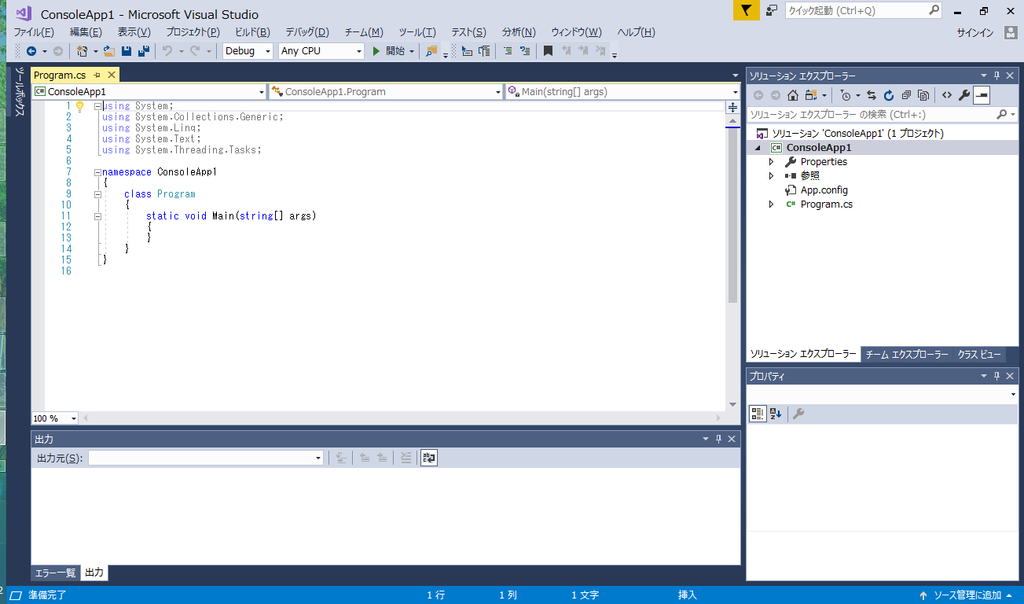Click ソース管理に追加 in the status bar
The height and width of the screenshot is (604, 1024).
967,595
